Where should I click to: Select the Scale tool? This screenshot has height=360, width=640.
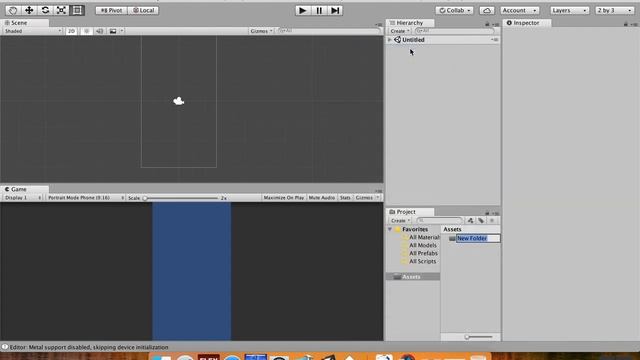pyautogui.click(x=61, y=10)
